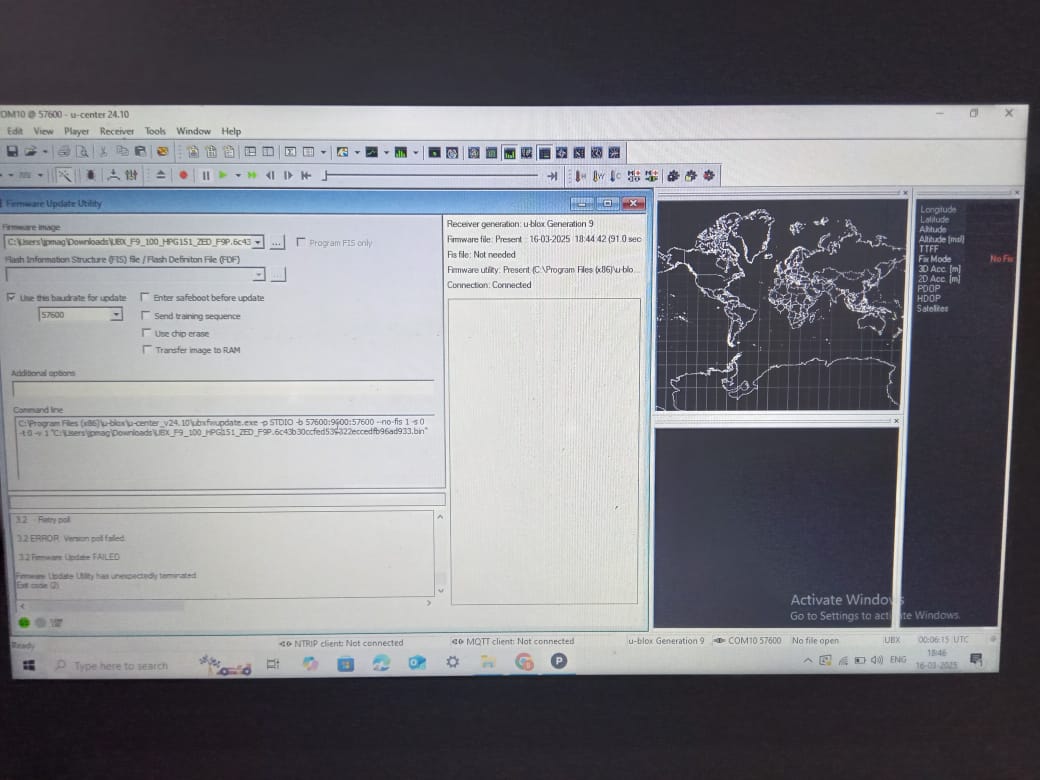Click the Step Forward playback icon
Image resolution: width=1040 pixels, height=780 pixels.
point(288,175)
